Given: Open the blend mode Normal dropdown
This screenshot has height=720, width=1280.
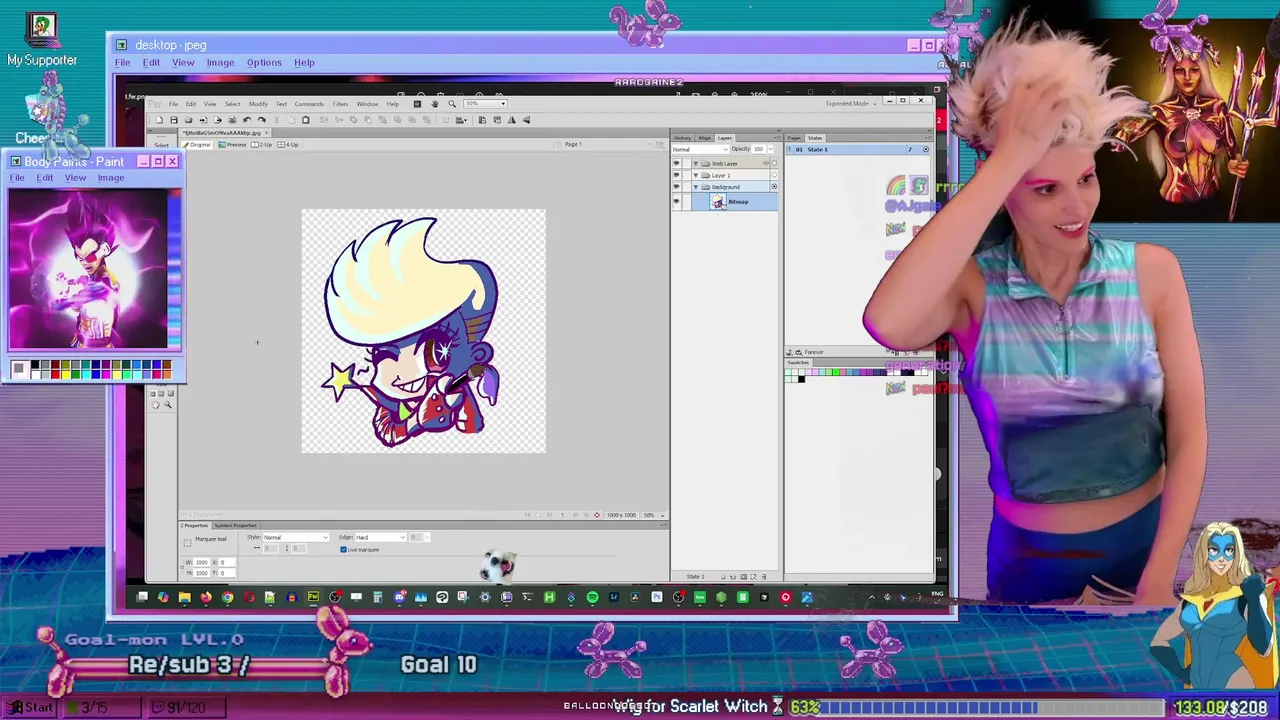Looking at the screenshot, I should 700,149.
